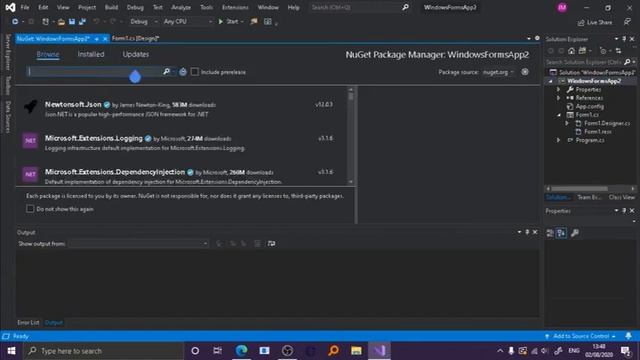640x360 pixels.
Task: Click the Undo toolbar icon
Action: pos(96,22)
